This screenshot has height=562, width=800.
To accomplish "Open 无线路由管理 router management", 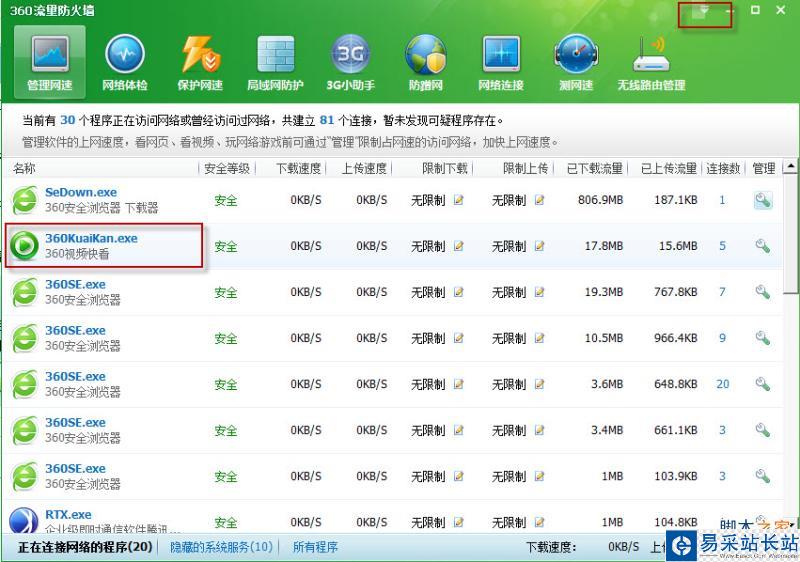I will coord(651,62).
